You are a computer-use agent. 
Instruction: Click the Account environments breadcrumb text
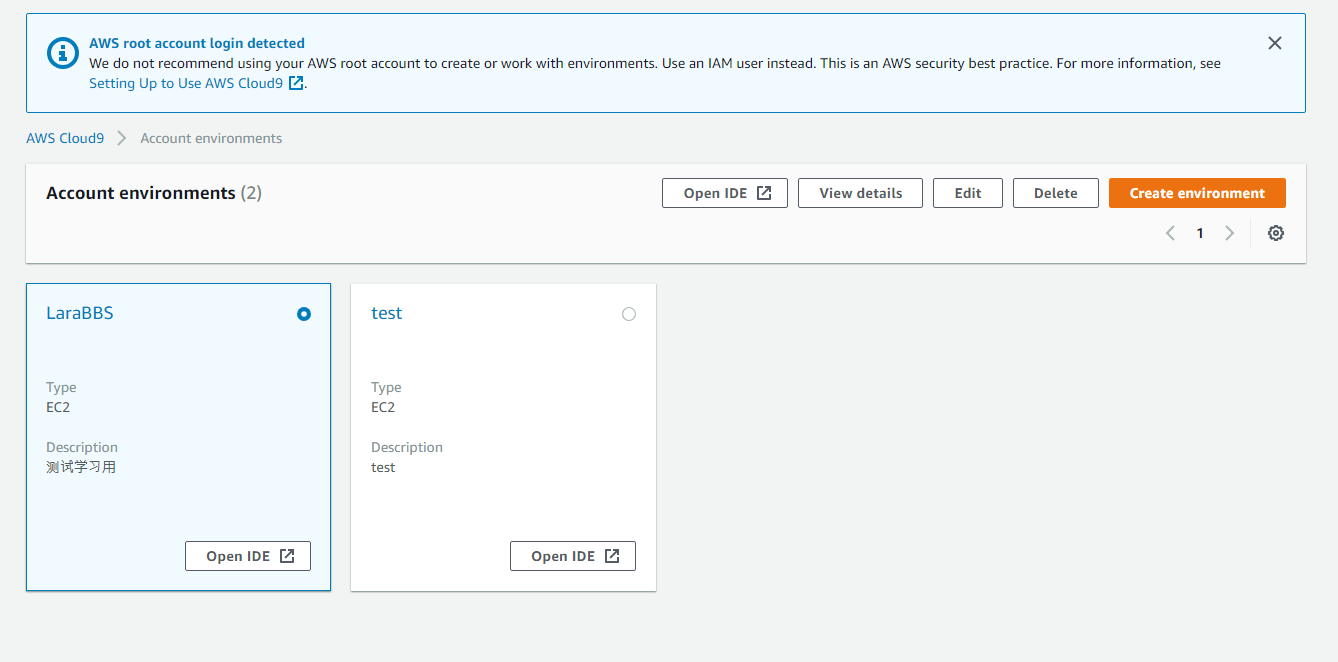(x=211, y=138)
